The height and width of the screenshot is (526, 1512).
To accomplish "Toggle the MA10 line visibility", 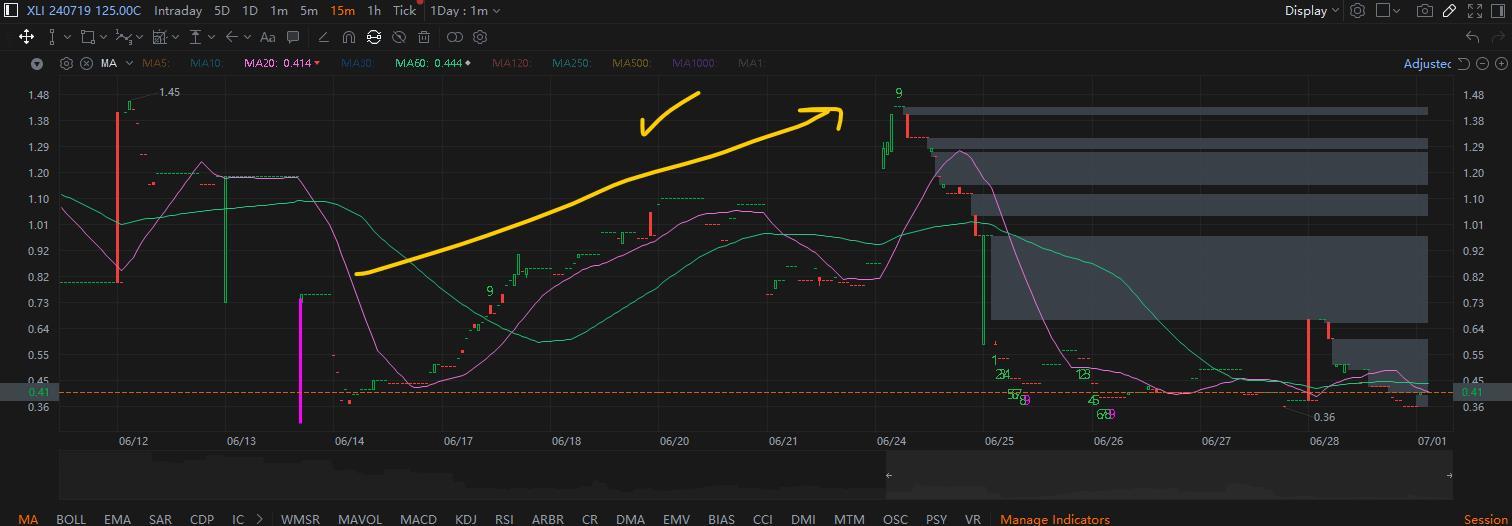I will coord(205,63).
